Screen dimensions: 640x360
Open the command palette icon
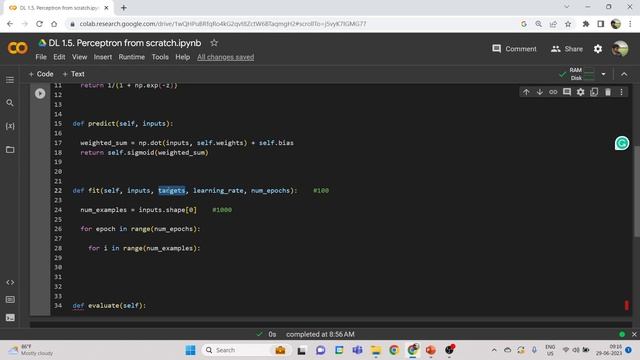tap(10, 300)
